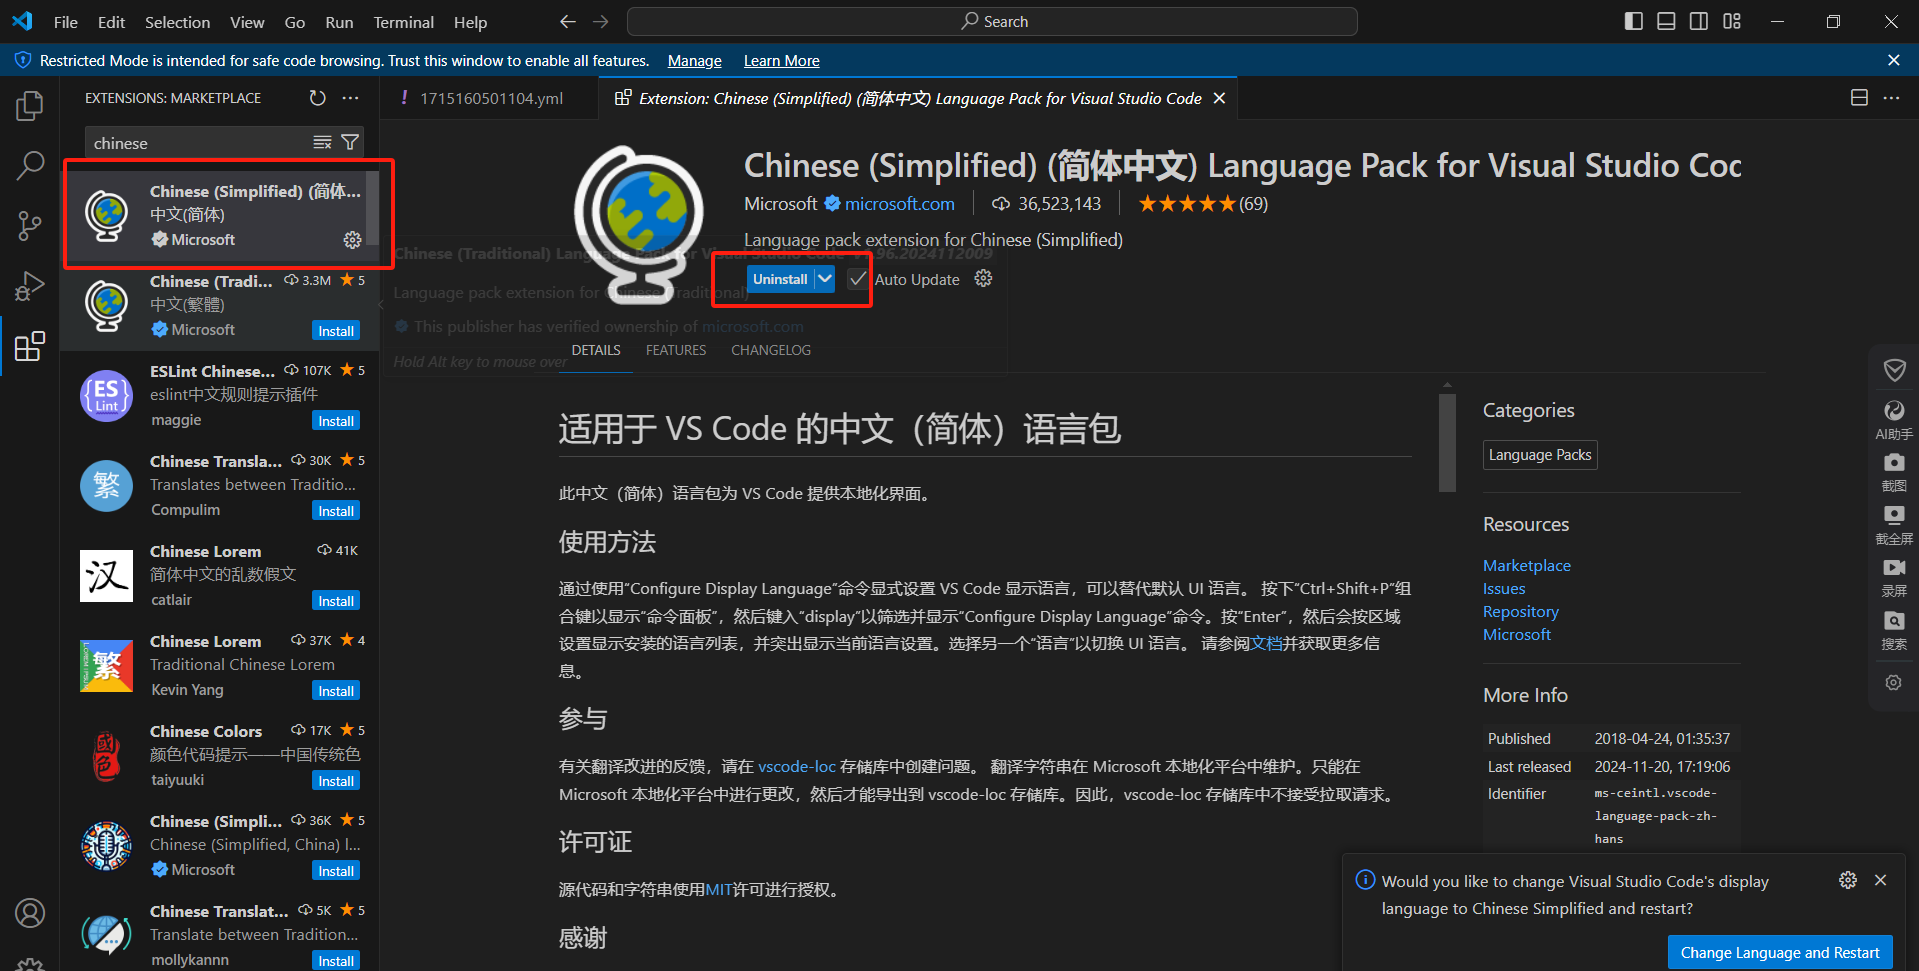Click the five-star rating
Screen dimensions: 1919x971
pyautogui.click(x=1187, y=204)
